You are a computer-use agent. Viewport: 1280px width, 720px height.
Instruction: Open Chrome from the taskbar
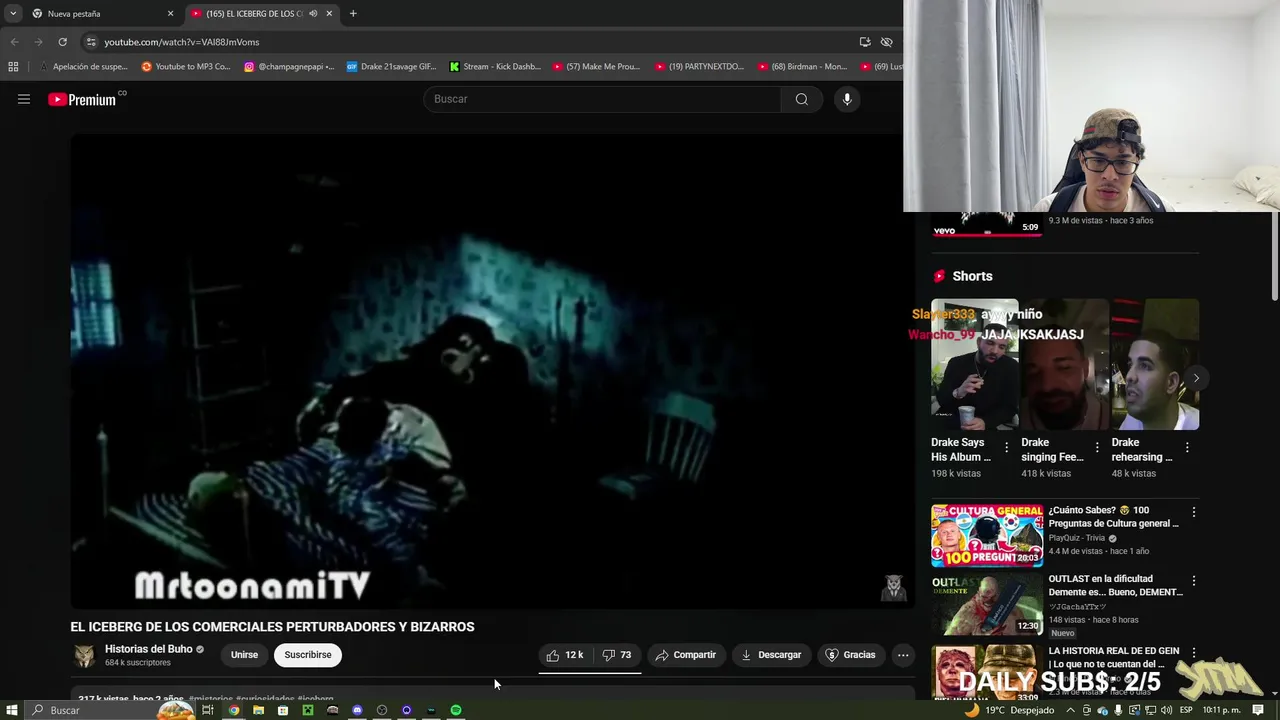pos(233,710)
